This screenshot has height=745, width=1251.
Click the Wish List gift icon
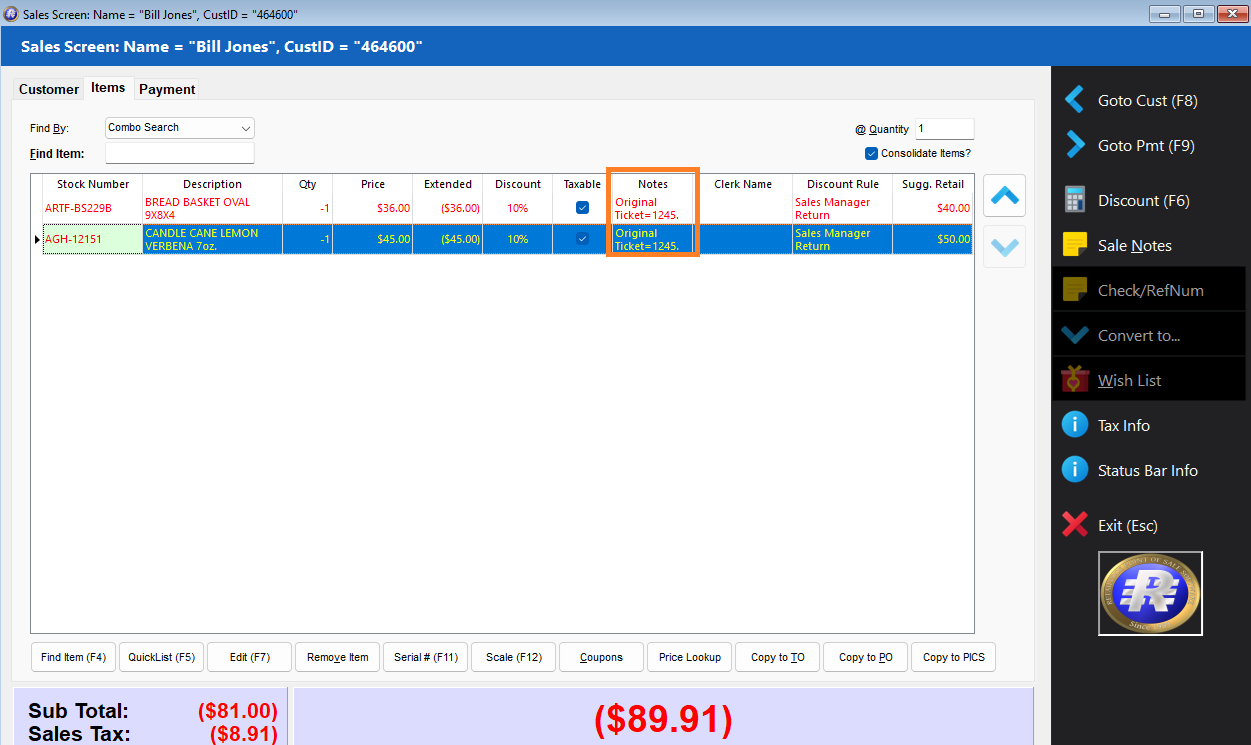click(1075, 380)
